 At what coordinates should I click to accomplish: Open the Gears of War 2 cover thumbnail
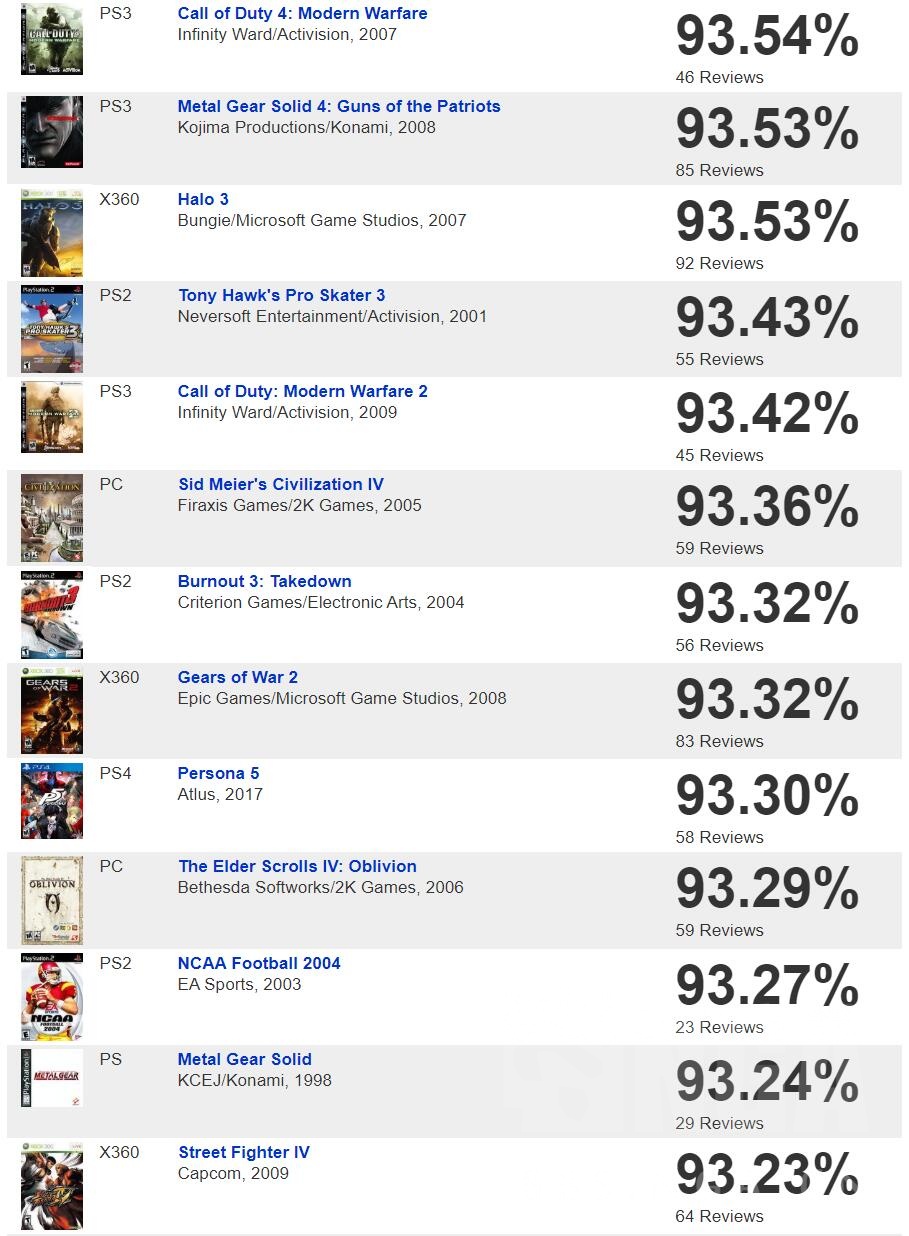(x=52, y=711)
